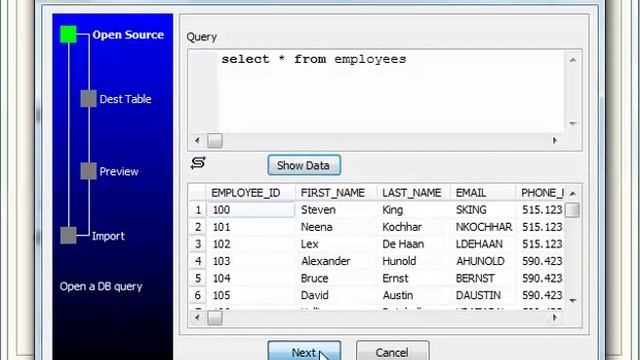Select the Dest Table wizard step label
Screen dimensions: 640x360
[x=125, y=99]
